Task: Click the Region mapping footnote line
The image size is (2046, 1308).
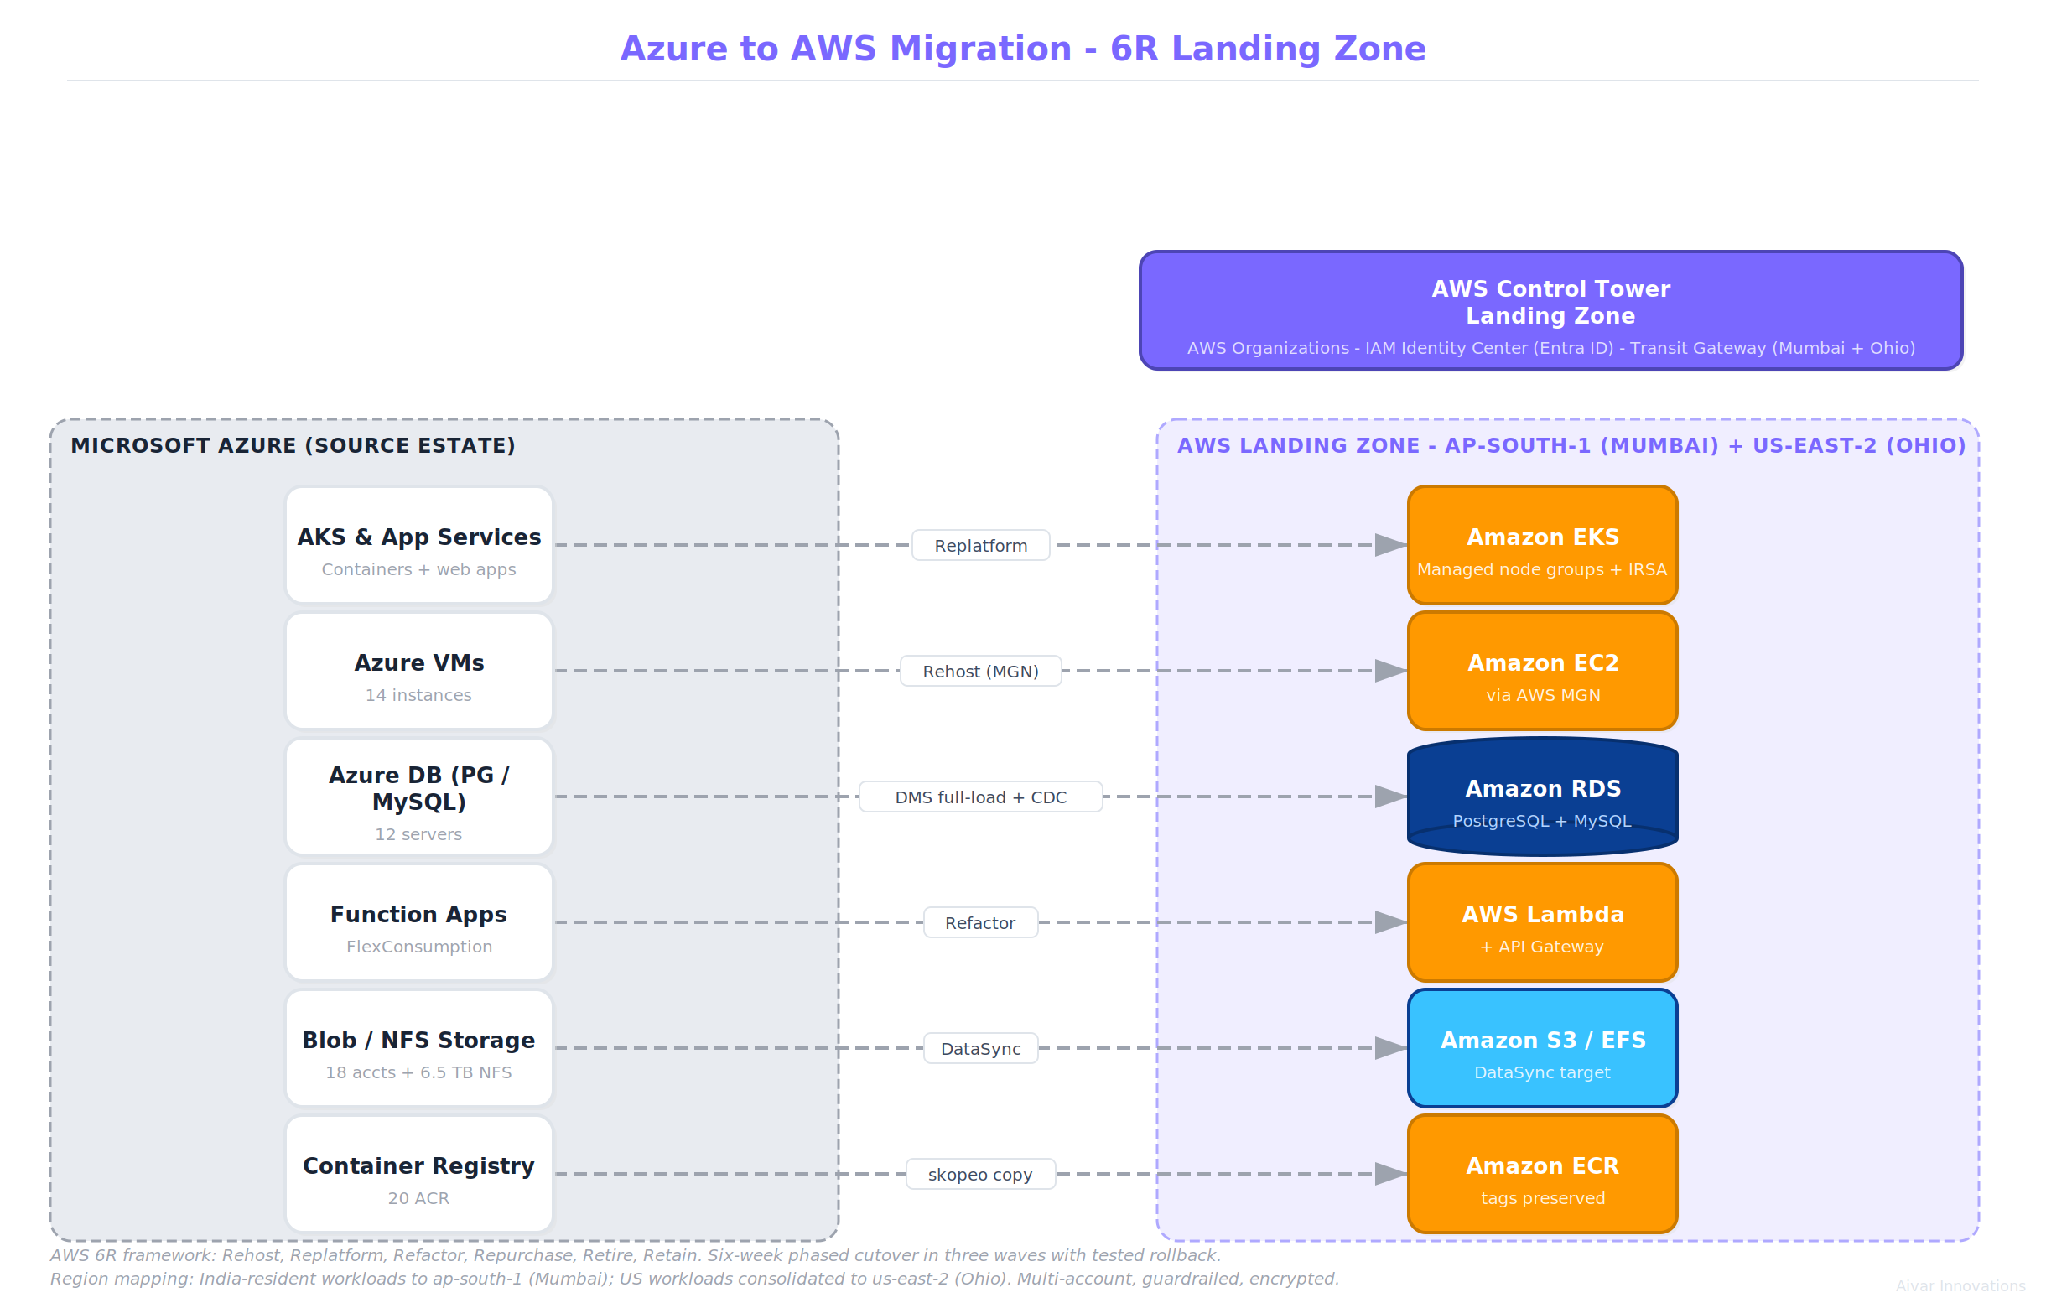Action: tap(694, 1279)
